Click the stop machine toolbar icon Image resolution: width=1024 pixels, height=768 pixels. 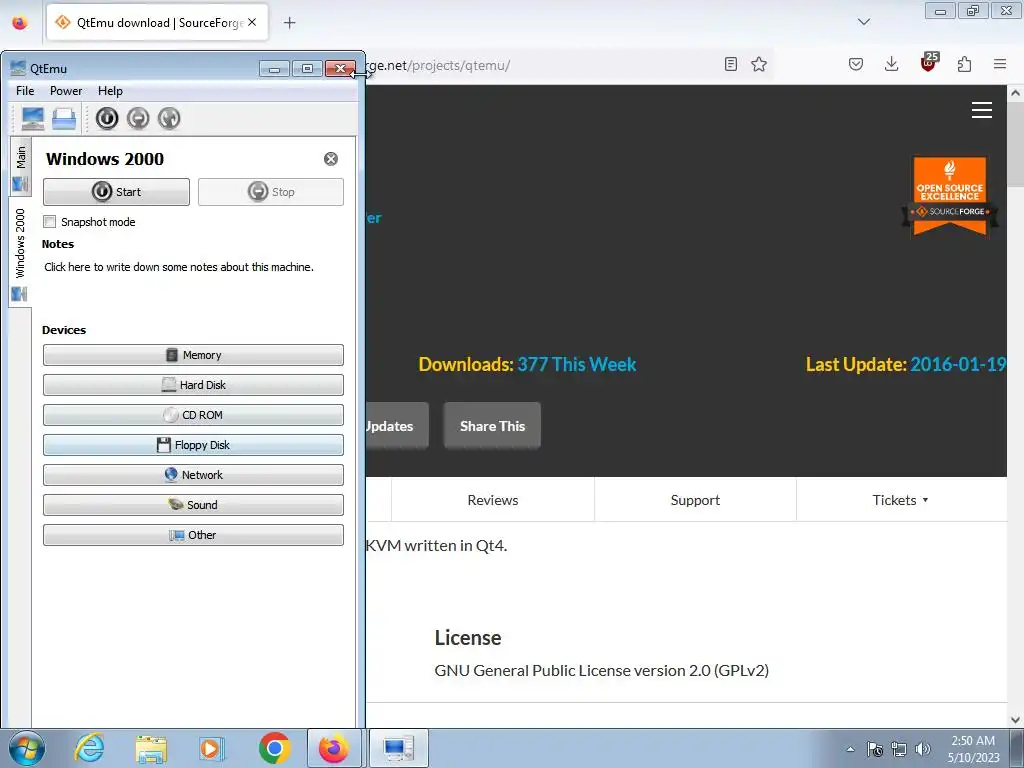[x=138, y=118]
